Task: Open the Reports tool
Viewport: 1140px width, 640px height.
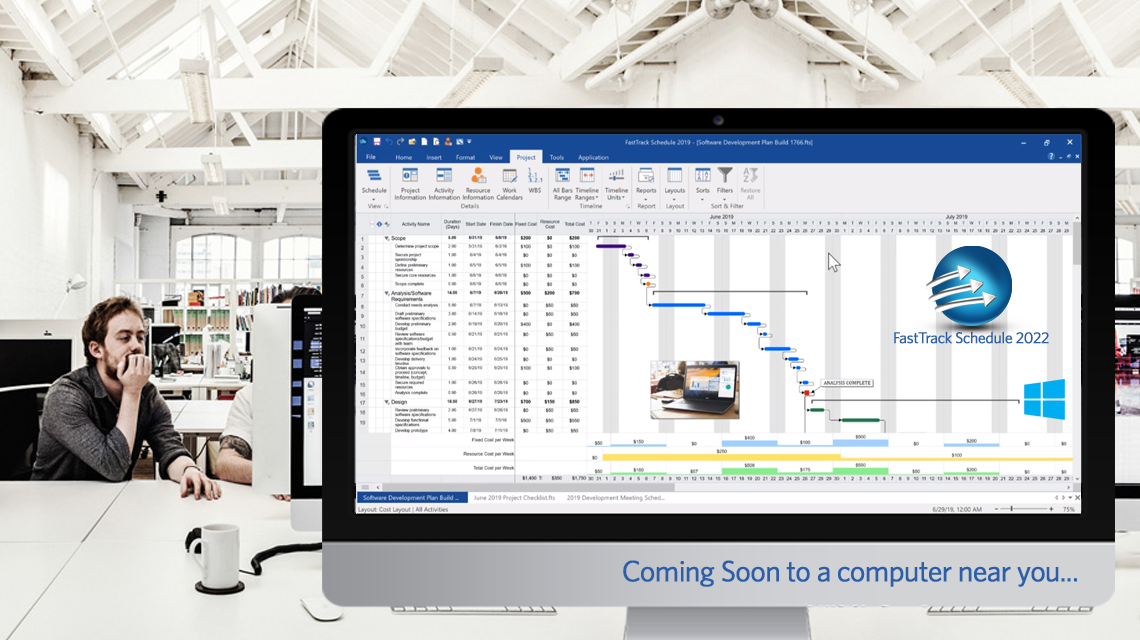Action: point(646,180)
